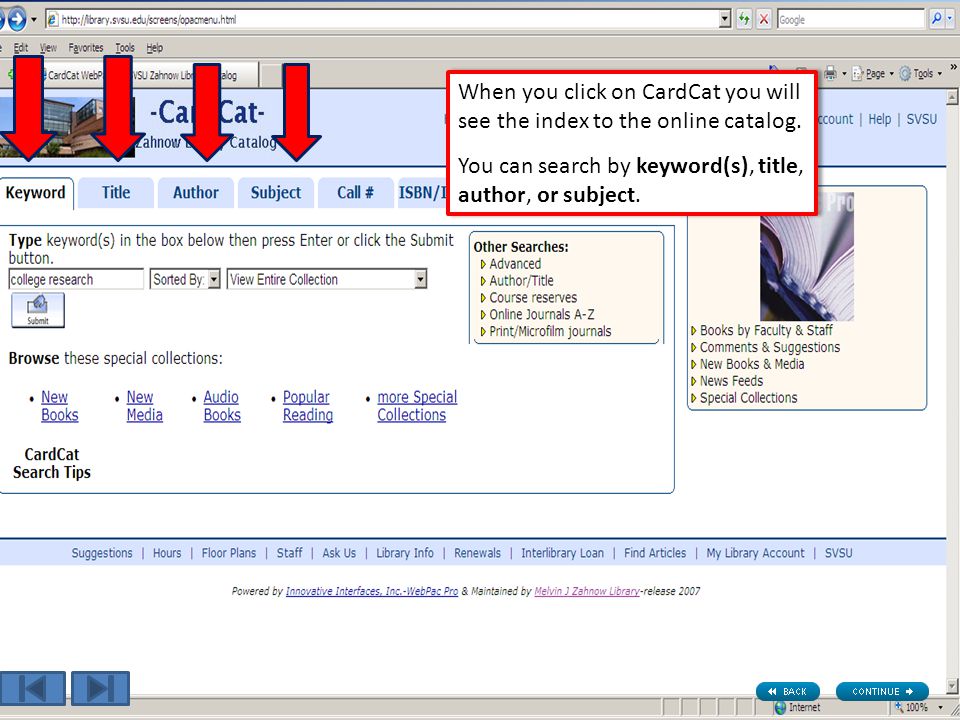This screenshot has width=960, height=720.
Task: Open Print/Microfilm journals link
Action: (x=550, y=331)
